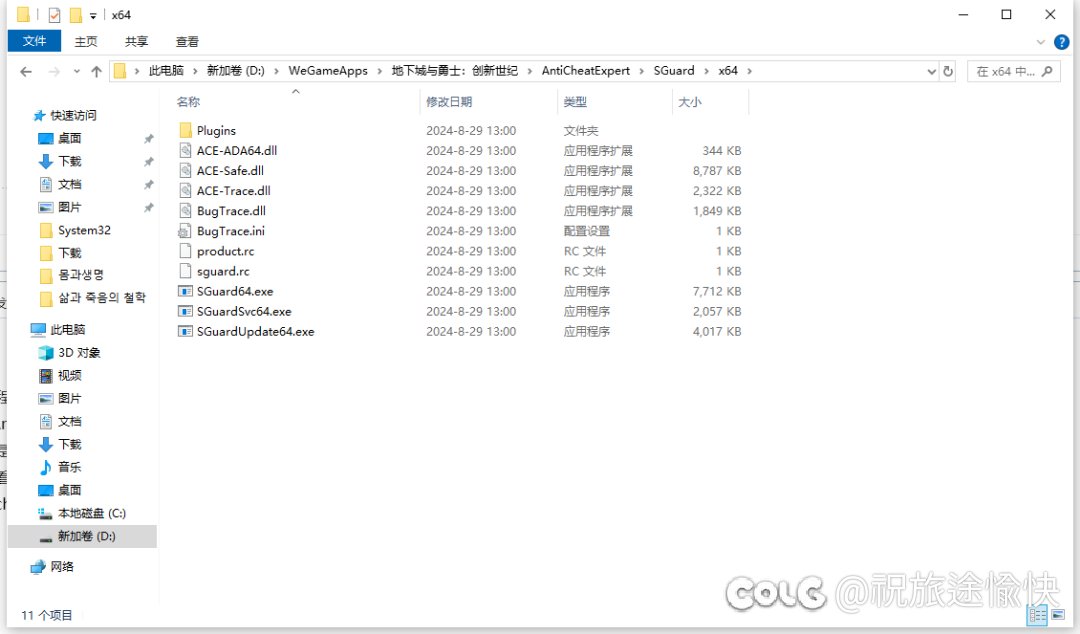The image size is (1080, 634).
Task: Expand chevron after AntiCheatExpert in address bar
Action: 641,71
